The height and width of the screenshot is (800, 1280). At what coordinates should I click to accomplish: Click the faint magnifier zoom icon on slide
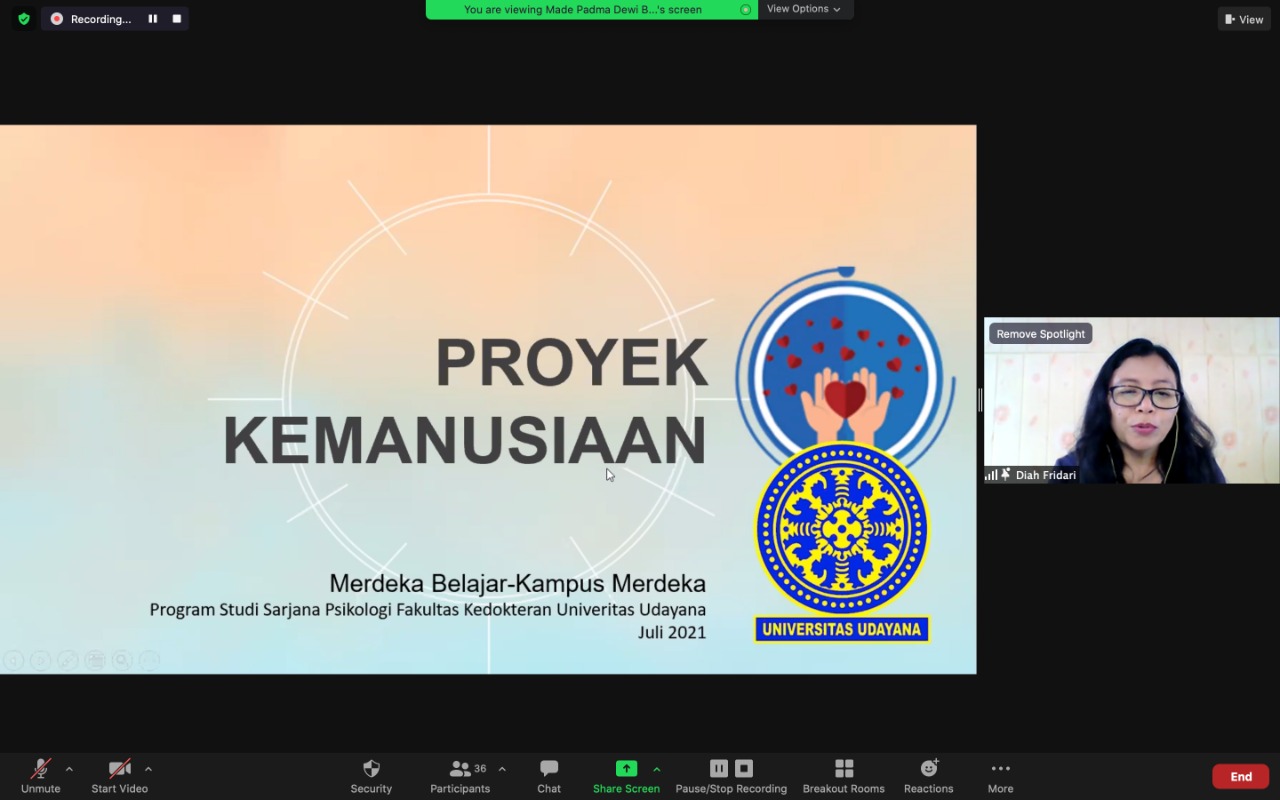coord(122,660)
